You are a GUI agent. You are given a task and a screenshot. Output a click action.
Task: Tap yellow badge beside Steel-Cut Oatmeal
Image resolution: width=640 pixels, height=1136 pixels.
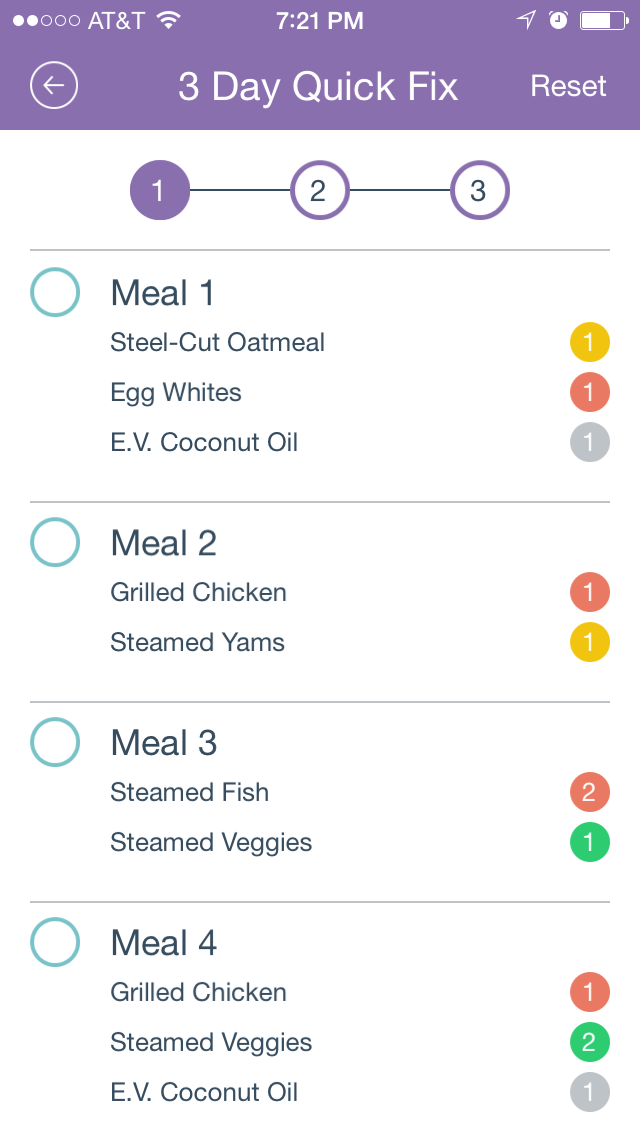click(589, 343)
